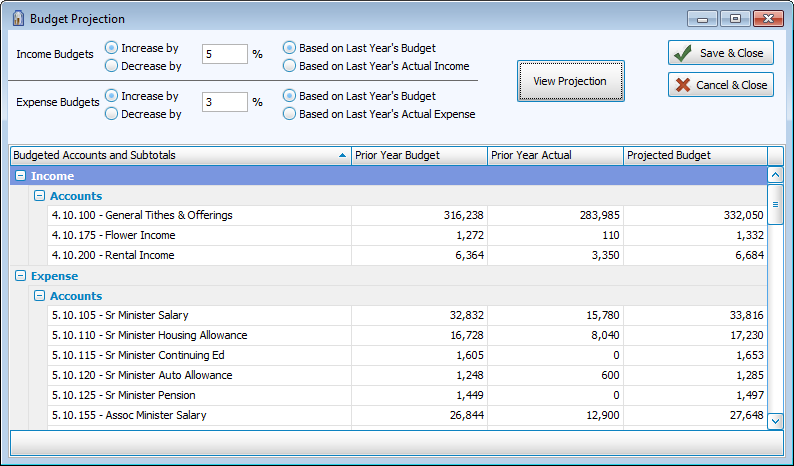Viewport: 794px width, 466px height.
Task: Sort by Prior Year Budget column header
Action: pyautogui.click(x=419, y=155)
